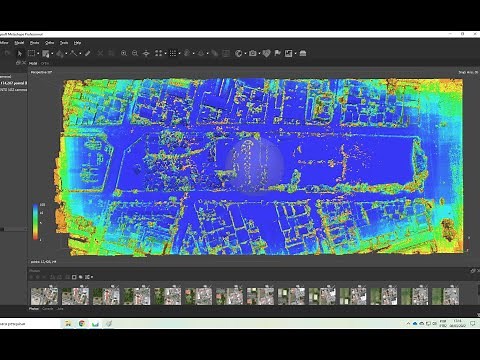The height and width of the screenshot is (360, 480).
Task: Open Google Chrome from the taskbar
Action: (x=82, y=324)
